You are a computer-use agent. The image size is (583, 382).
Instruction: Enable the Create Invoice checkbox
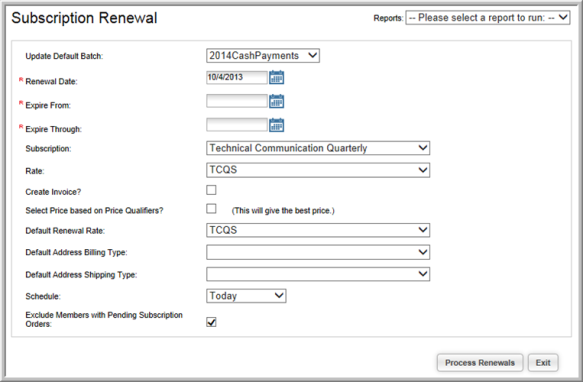[211, 190]
